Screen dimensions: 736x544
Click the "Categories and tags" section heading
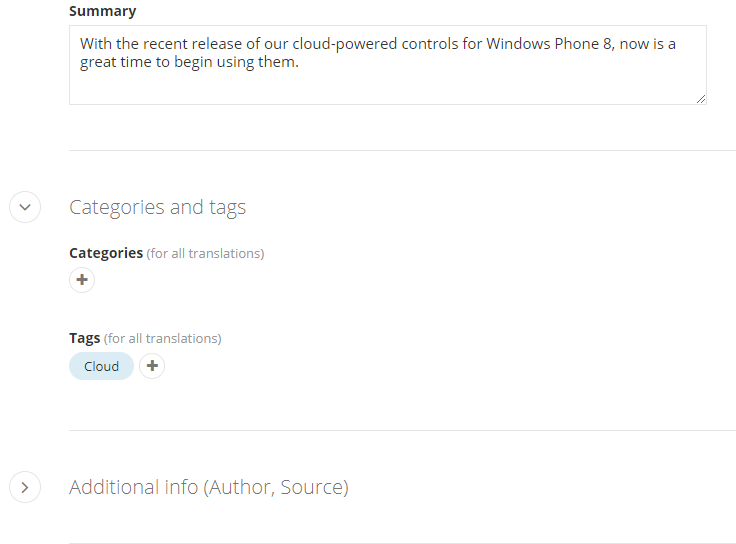pos(157,207)
